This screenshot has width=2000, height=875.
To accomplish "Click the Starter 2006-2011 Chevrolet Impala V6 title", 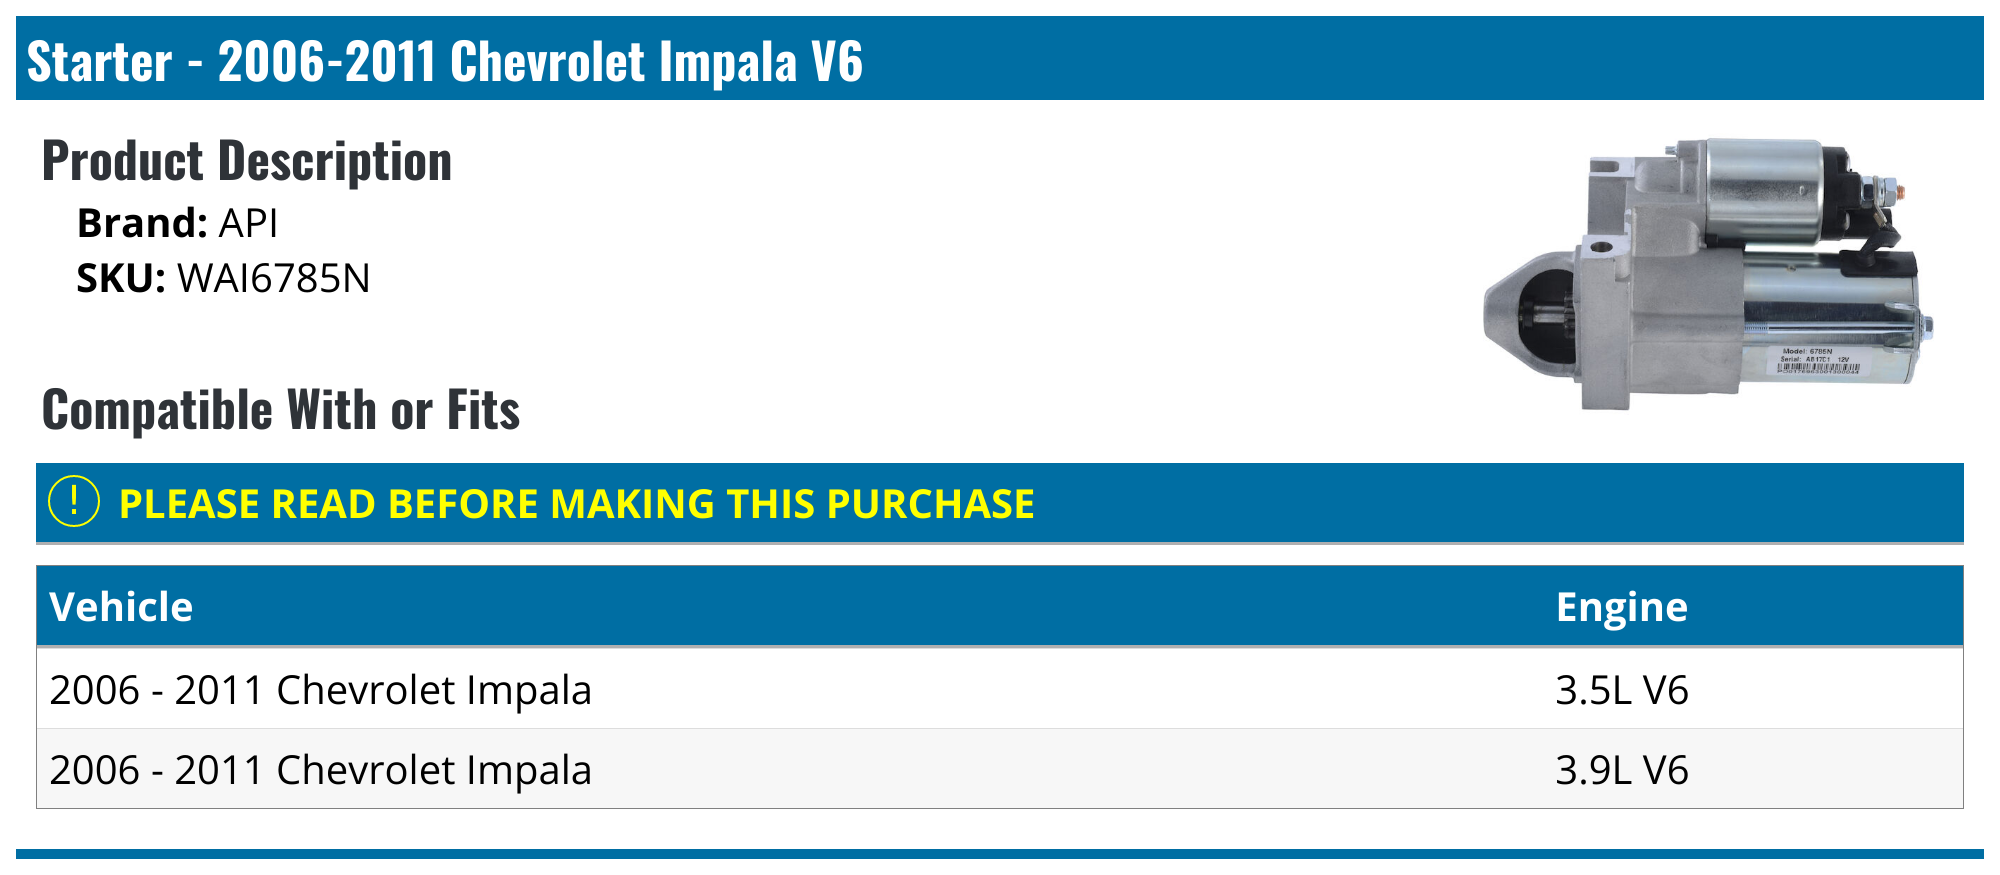I will tap(444, 61).
